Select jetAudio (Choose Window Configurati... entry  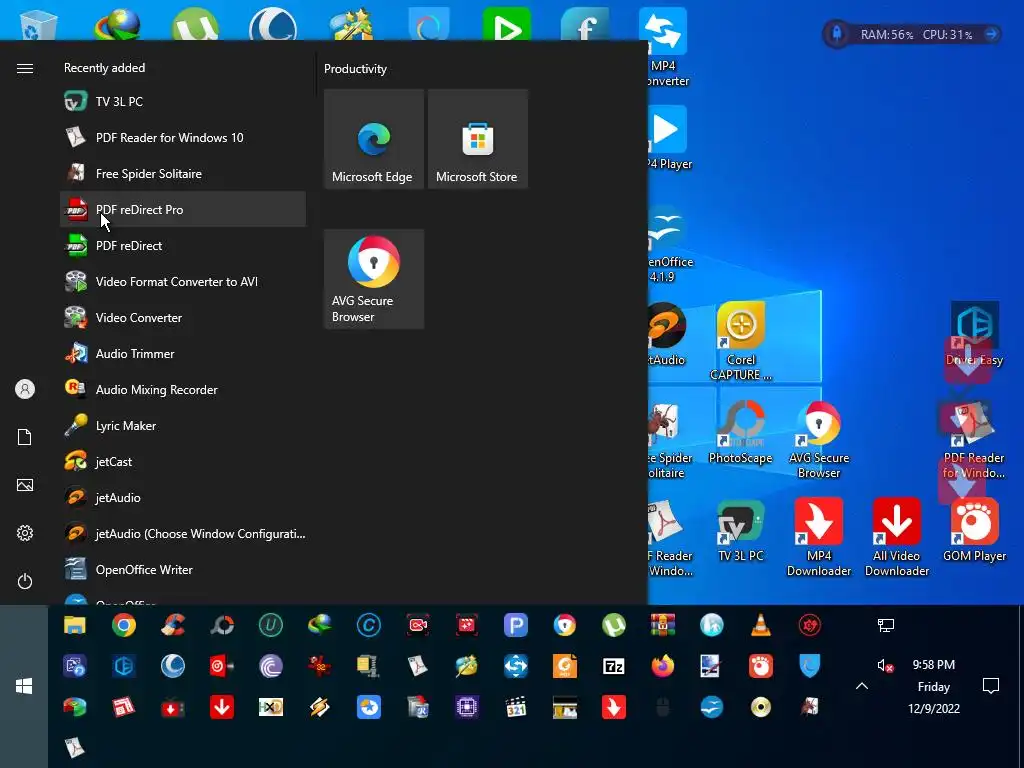pyautogui.click(x=183, y=534)
